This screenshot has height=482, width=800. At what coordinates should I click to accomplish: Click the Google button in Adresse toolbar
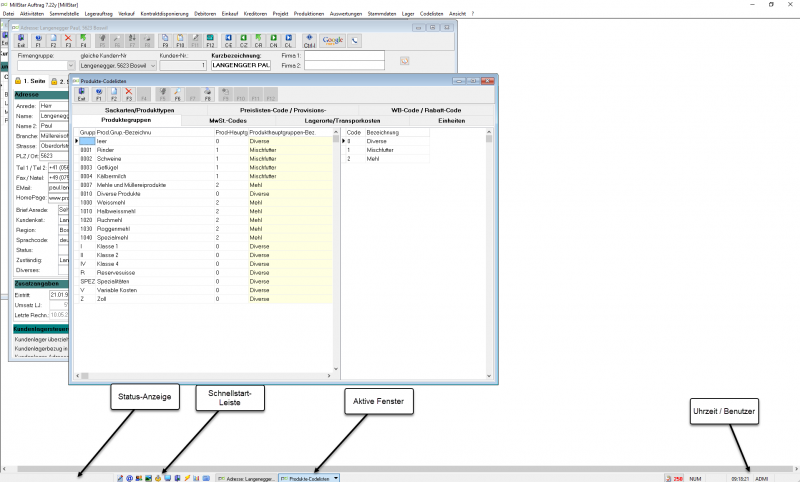[x=332, y=41]
